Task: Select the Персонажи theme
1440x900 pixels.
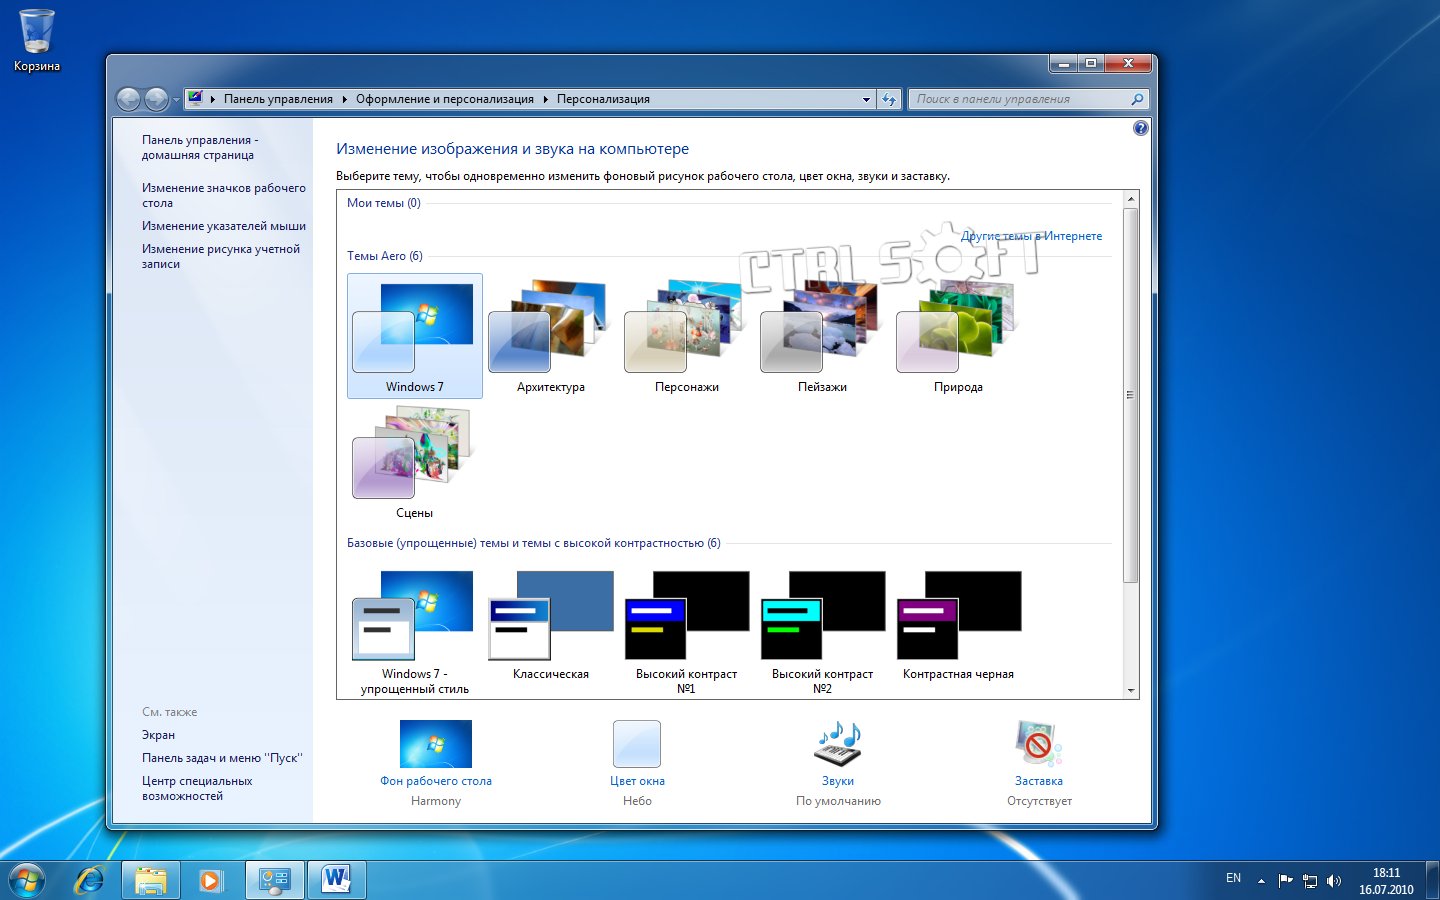Action: [x=687, y=336]
